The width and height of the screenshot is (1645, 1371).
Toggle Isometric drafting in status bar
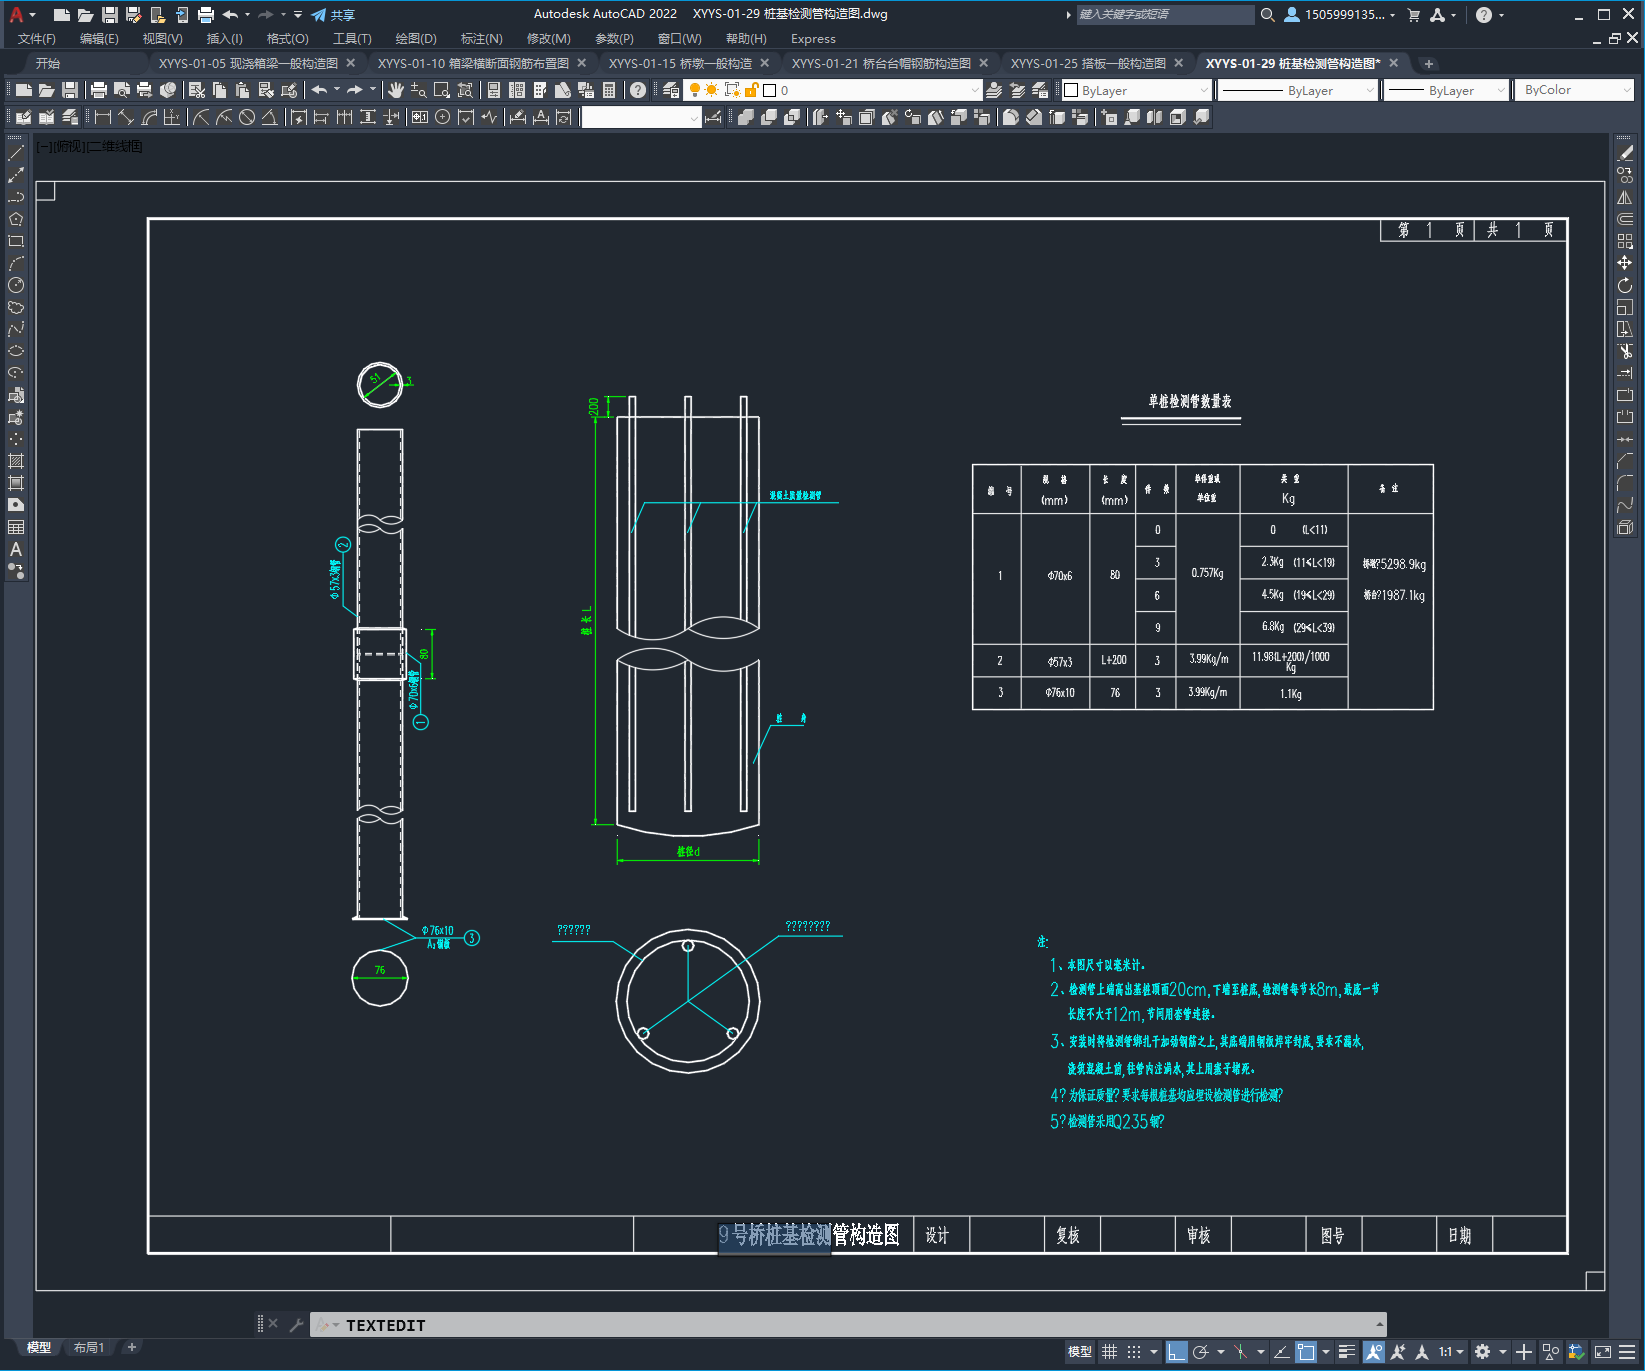[1240, 1352]
